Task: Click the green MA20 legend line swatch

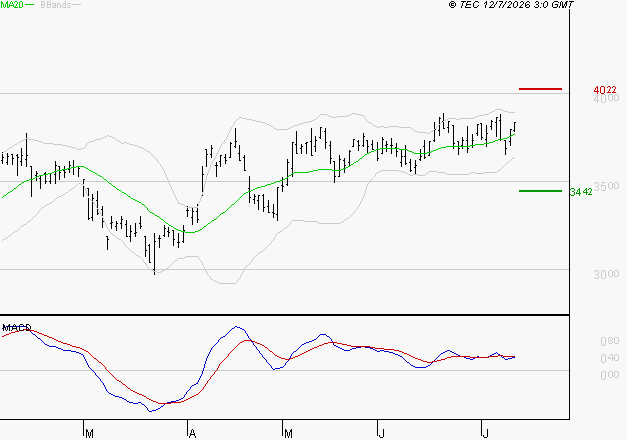Action: point(29,5)
